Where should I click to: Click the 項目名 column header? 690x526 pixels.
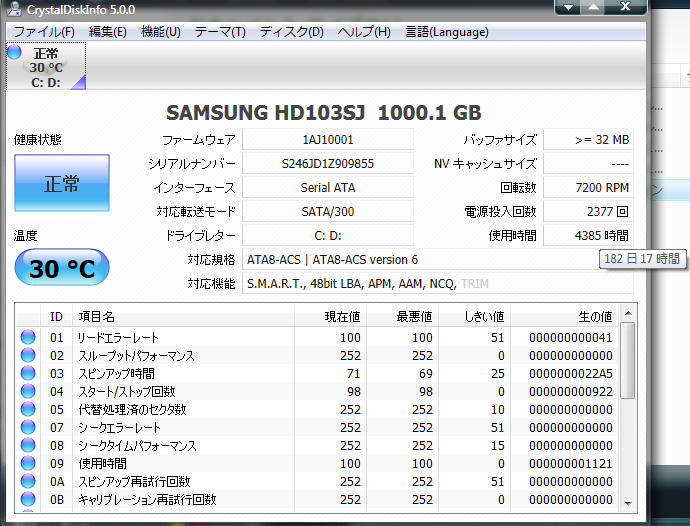184,316
